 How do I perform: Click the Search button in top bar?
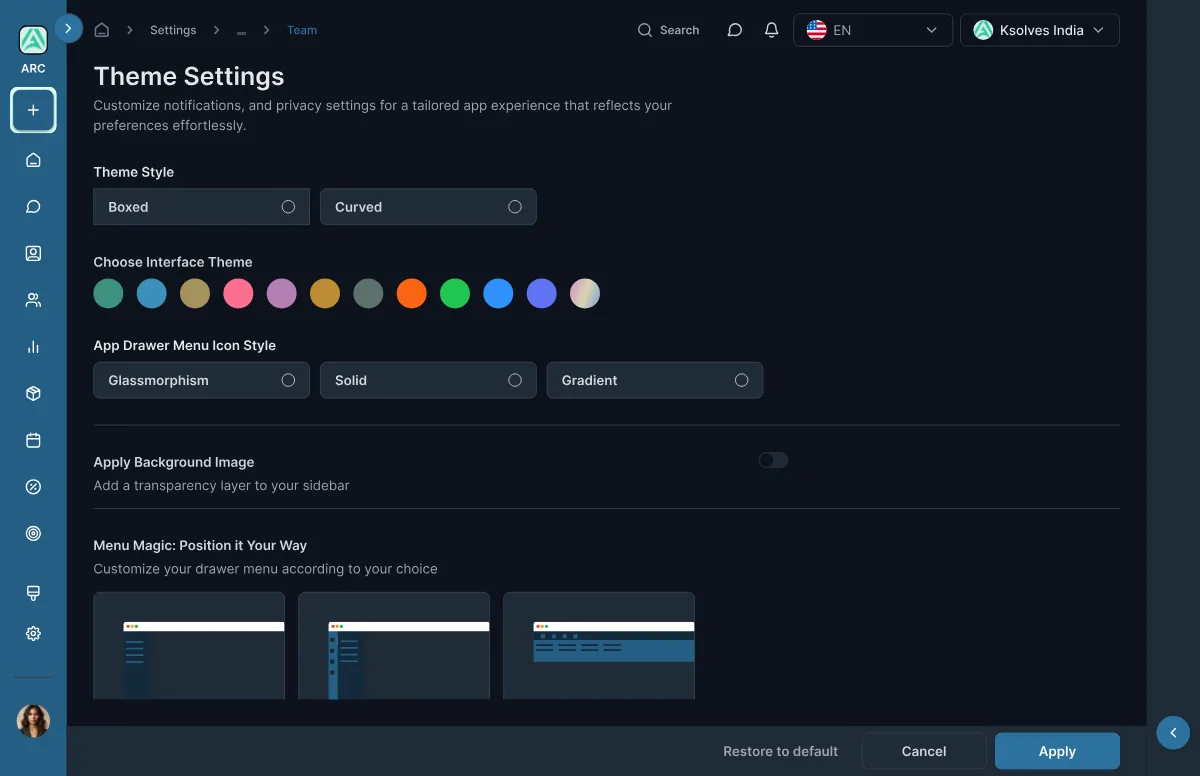point(668,30)
